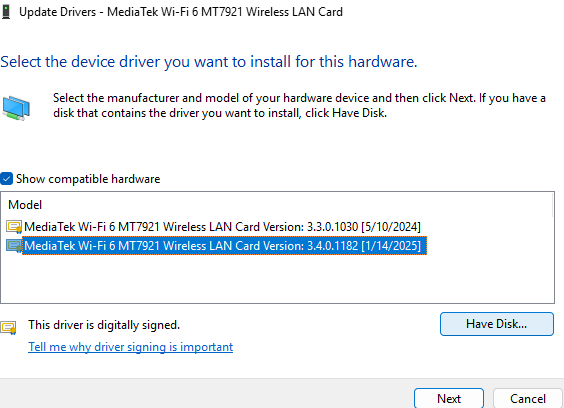Click empty space inside the model list
Screen dimensions: 564x408
point(277,279)
